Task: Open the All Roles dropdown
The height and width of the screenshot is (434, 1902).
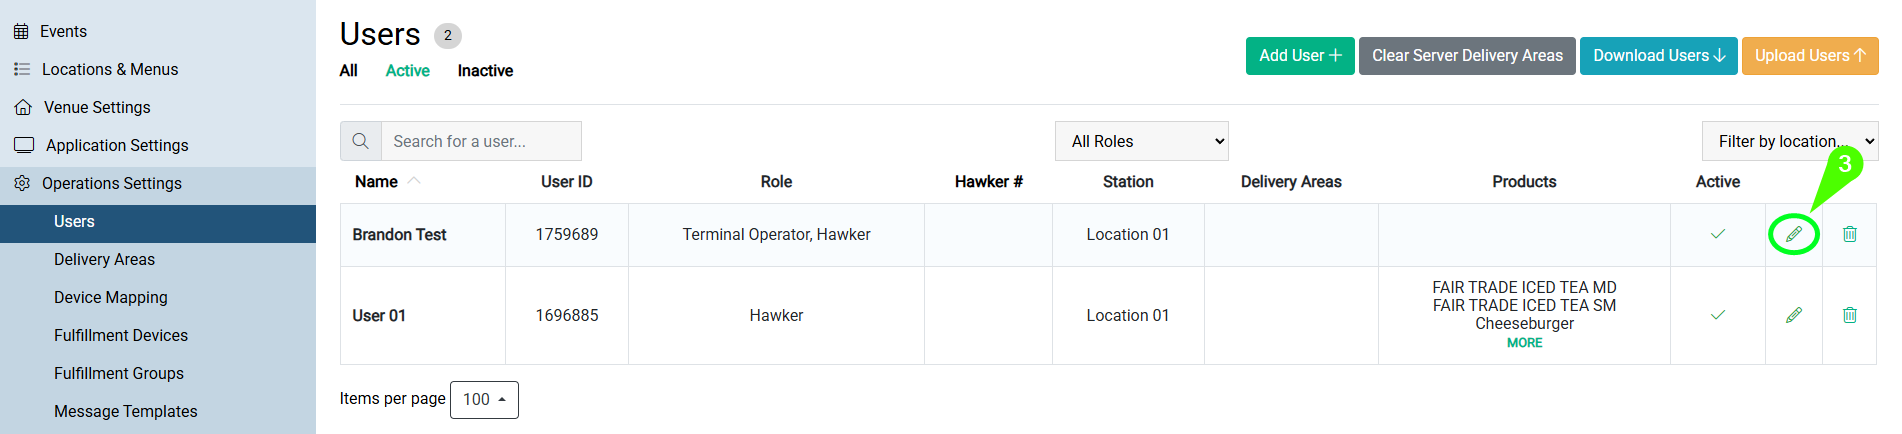Action: [1142, 141]
